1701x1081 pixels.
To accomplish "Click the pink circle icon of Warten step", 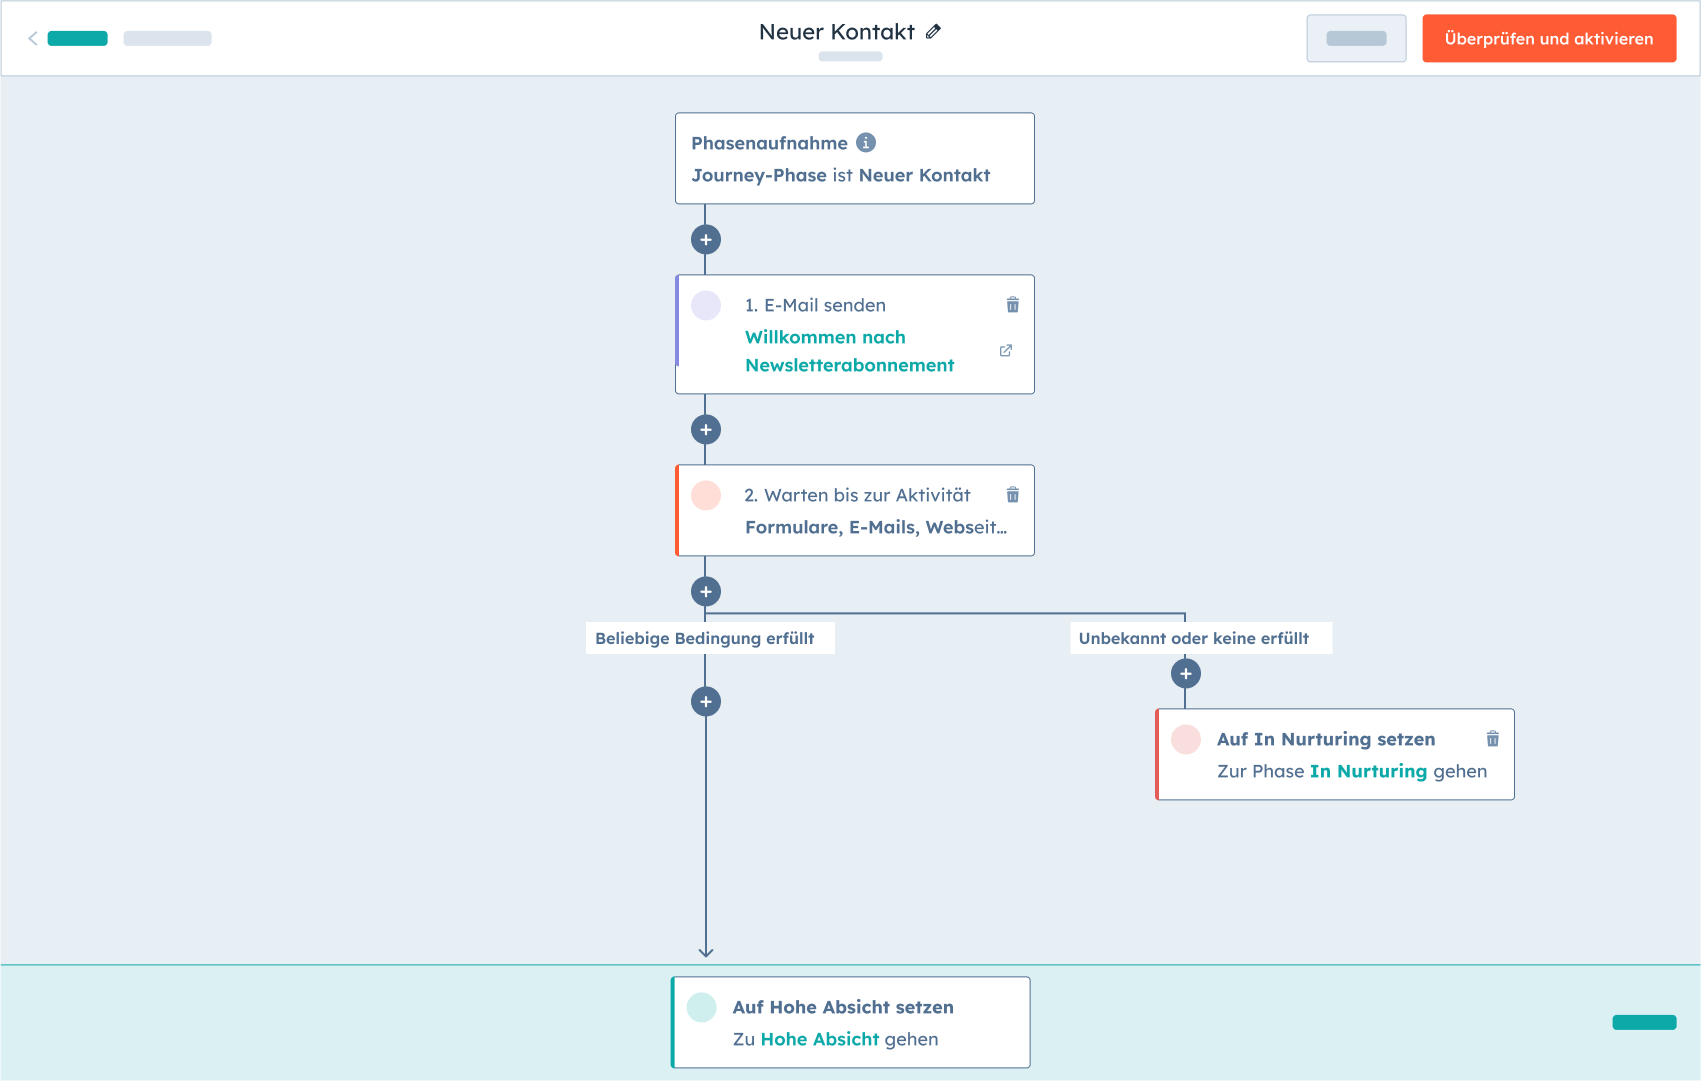I will coord(706,495).
